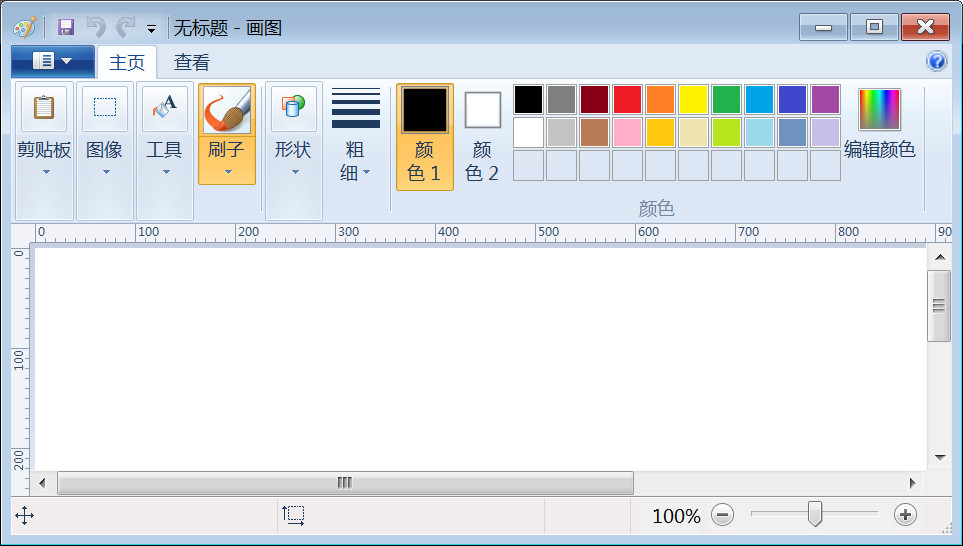Click the 100% zoom level text

point(676,516)
